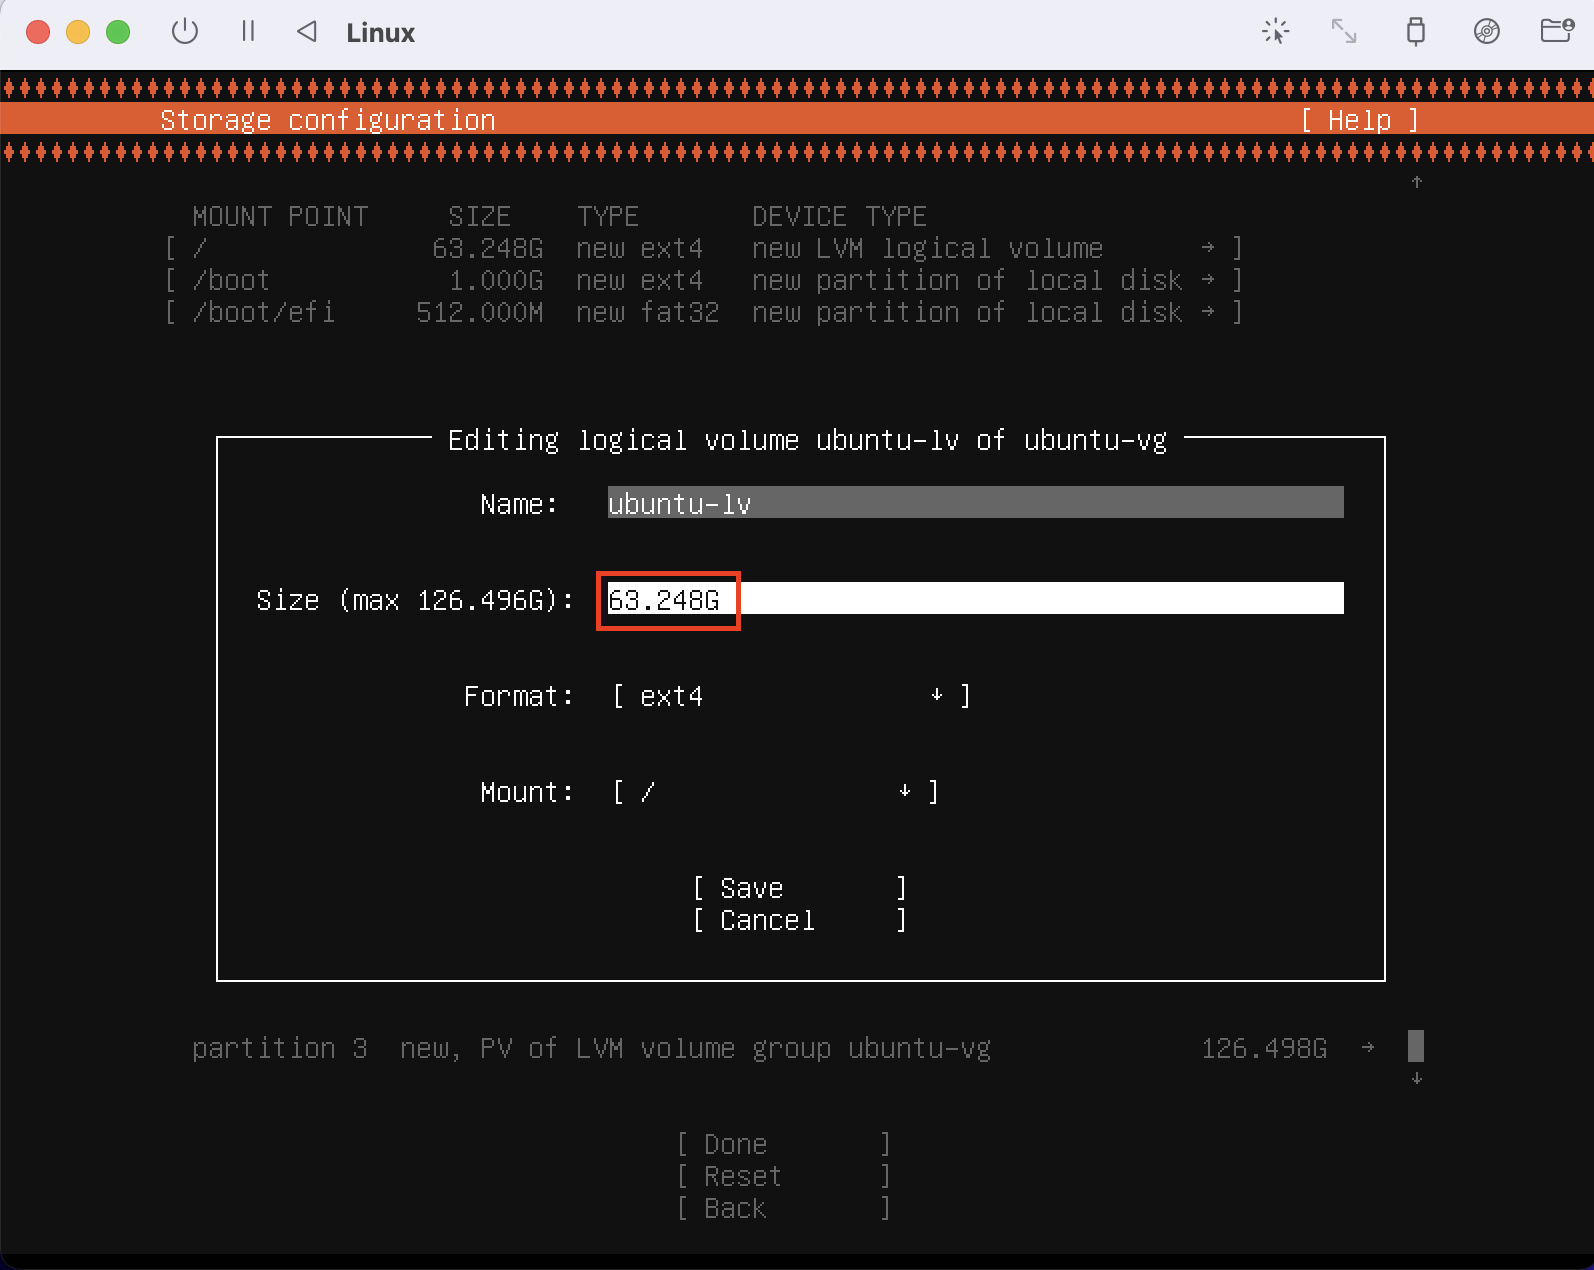
Task: Click the Storage configuration title text
Action: pyautogui.click(x=328, y=120)
